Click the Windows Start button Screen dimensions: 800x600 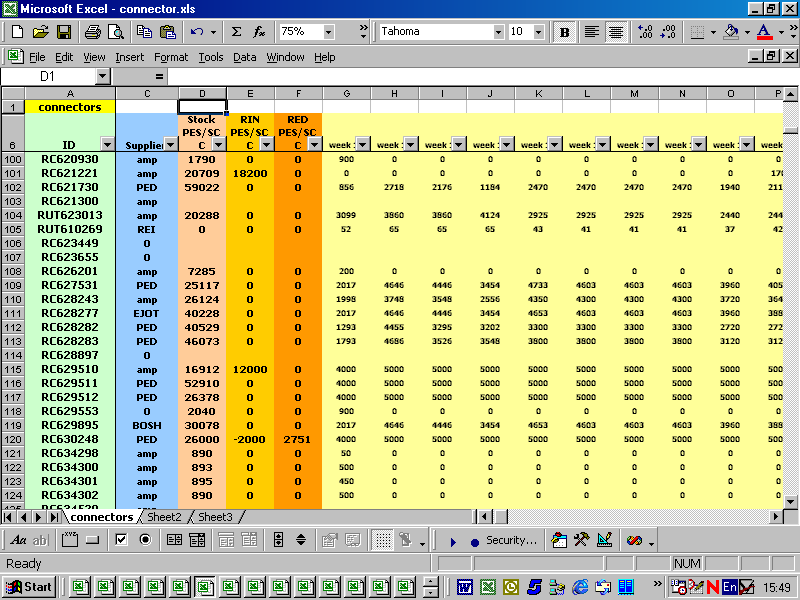pyautogui.click(x=29, y=587)
